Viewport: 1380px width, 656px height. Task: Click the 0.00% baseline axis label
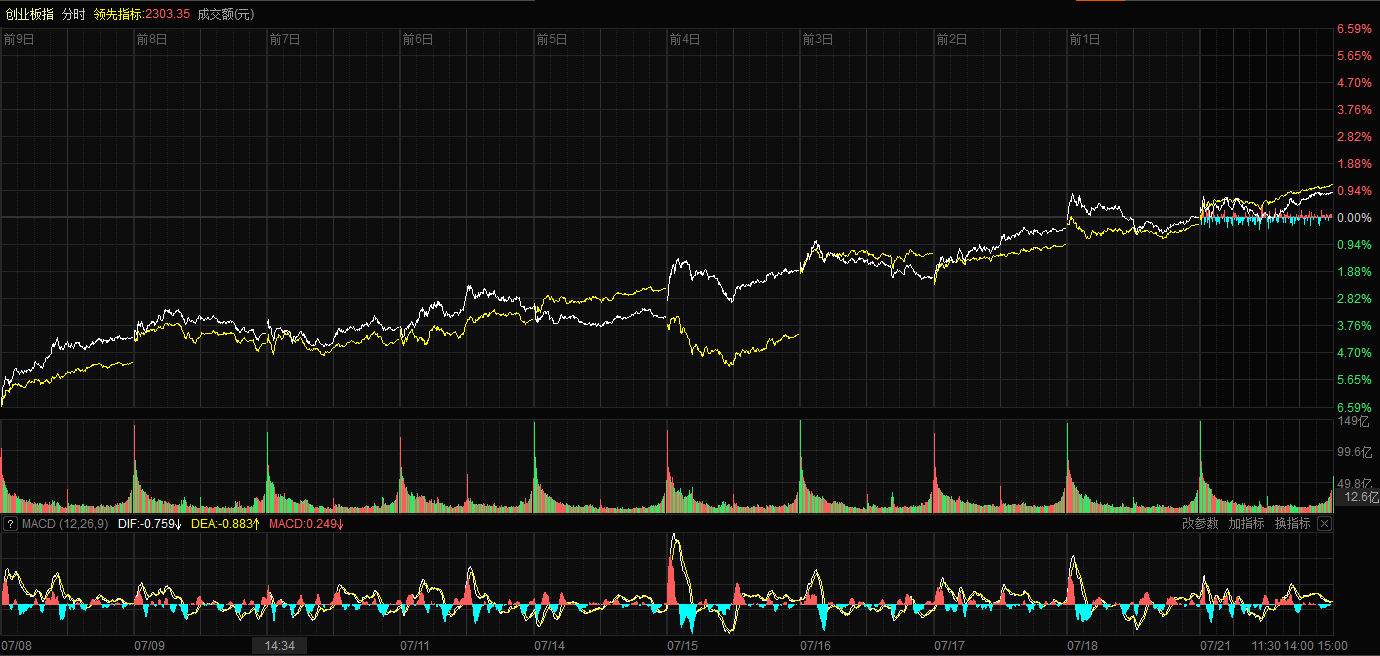pos(1354,218)
